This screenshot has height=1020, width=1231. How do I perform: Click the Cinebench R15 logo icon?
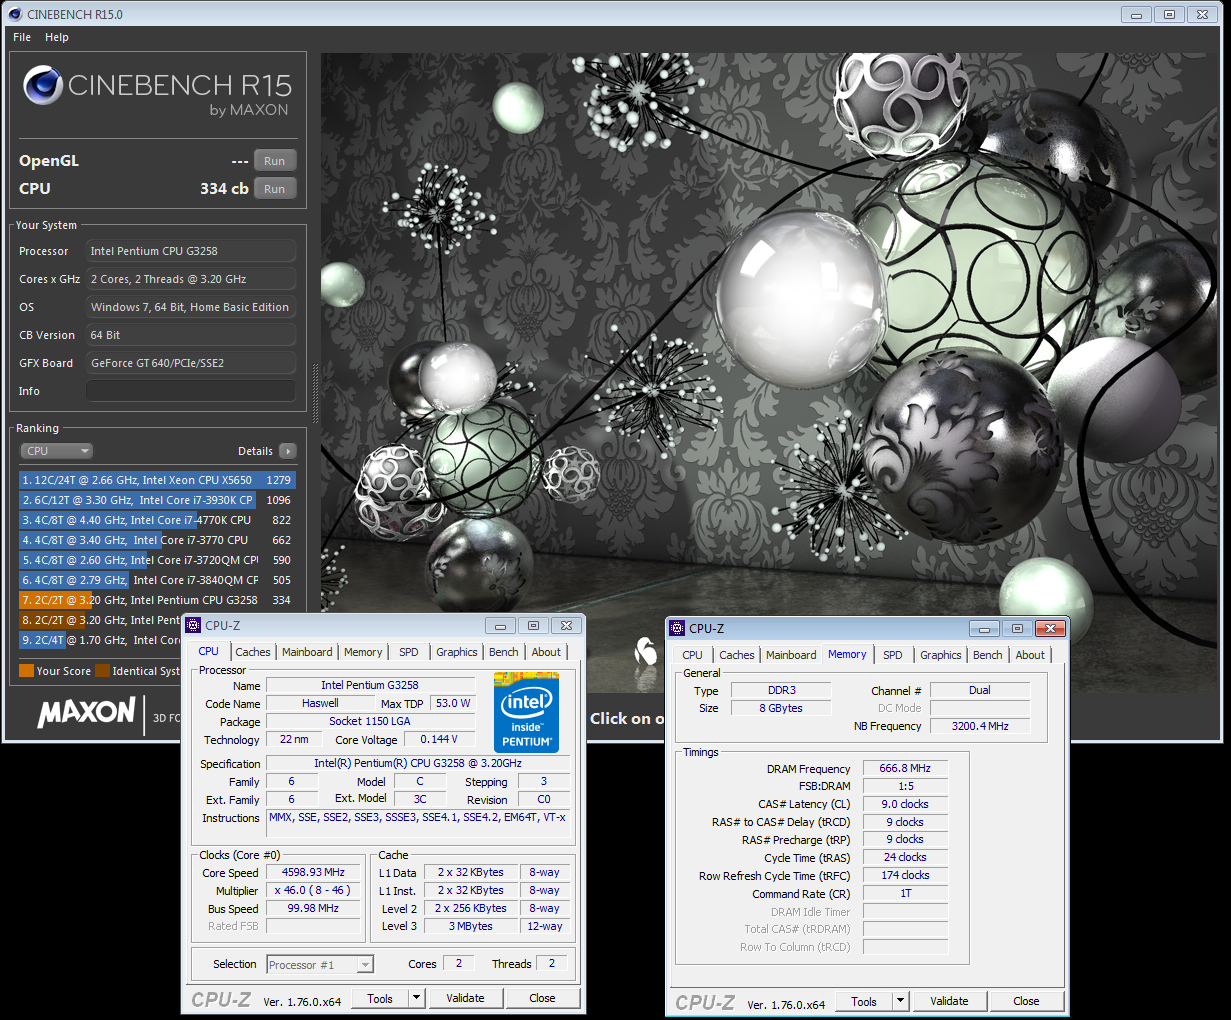click(43, 86)
